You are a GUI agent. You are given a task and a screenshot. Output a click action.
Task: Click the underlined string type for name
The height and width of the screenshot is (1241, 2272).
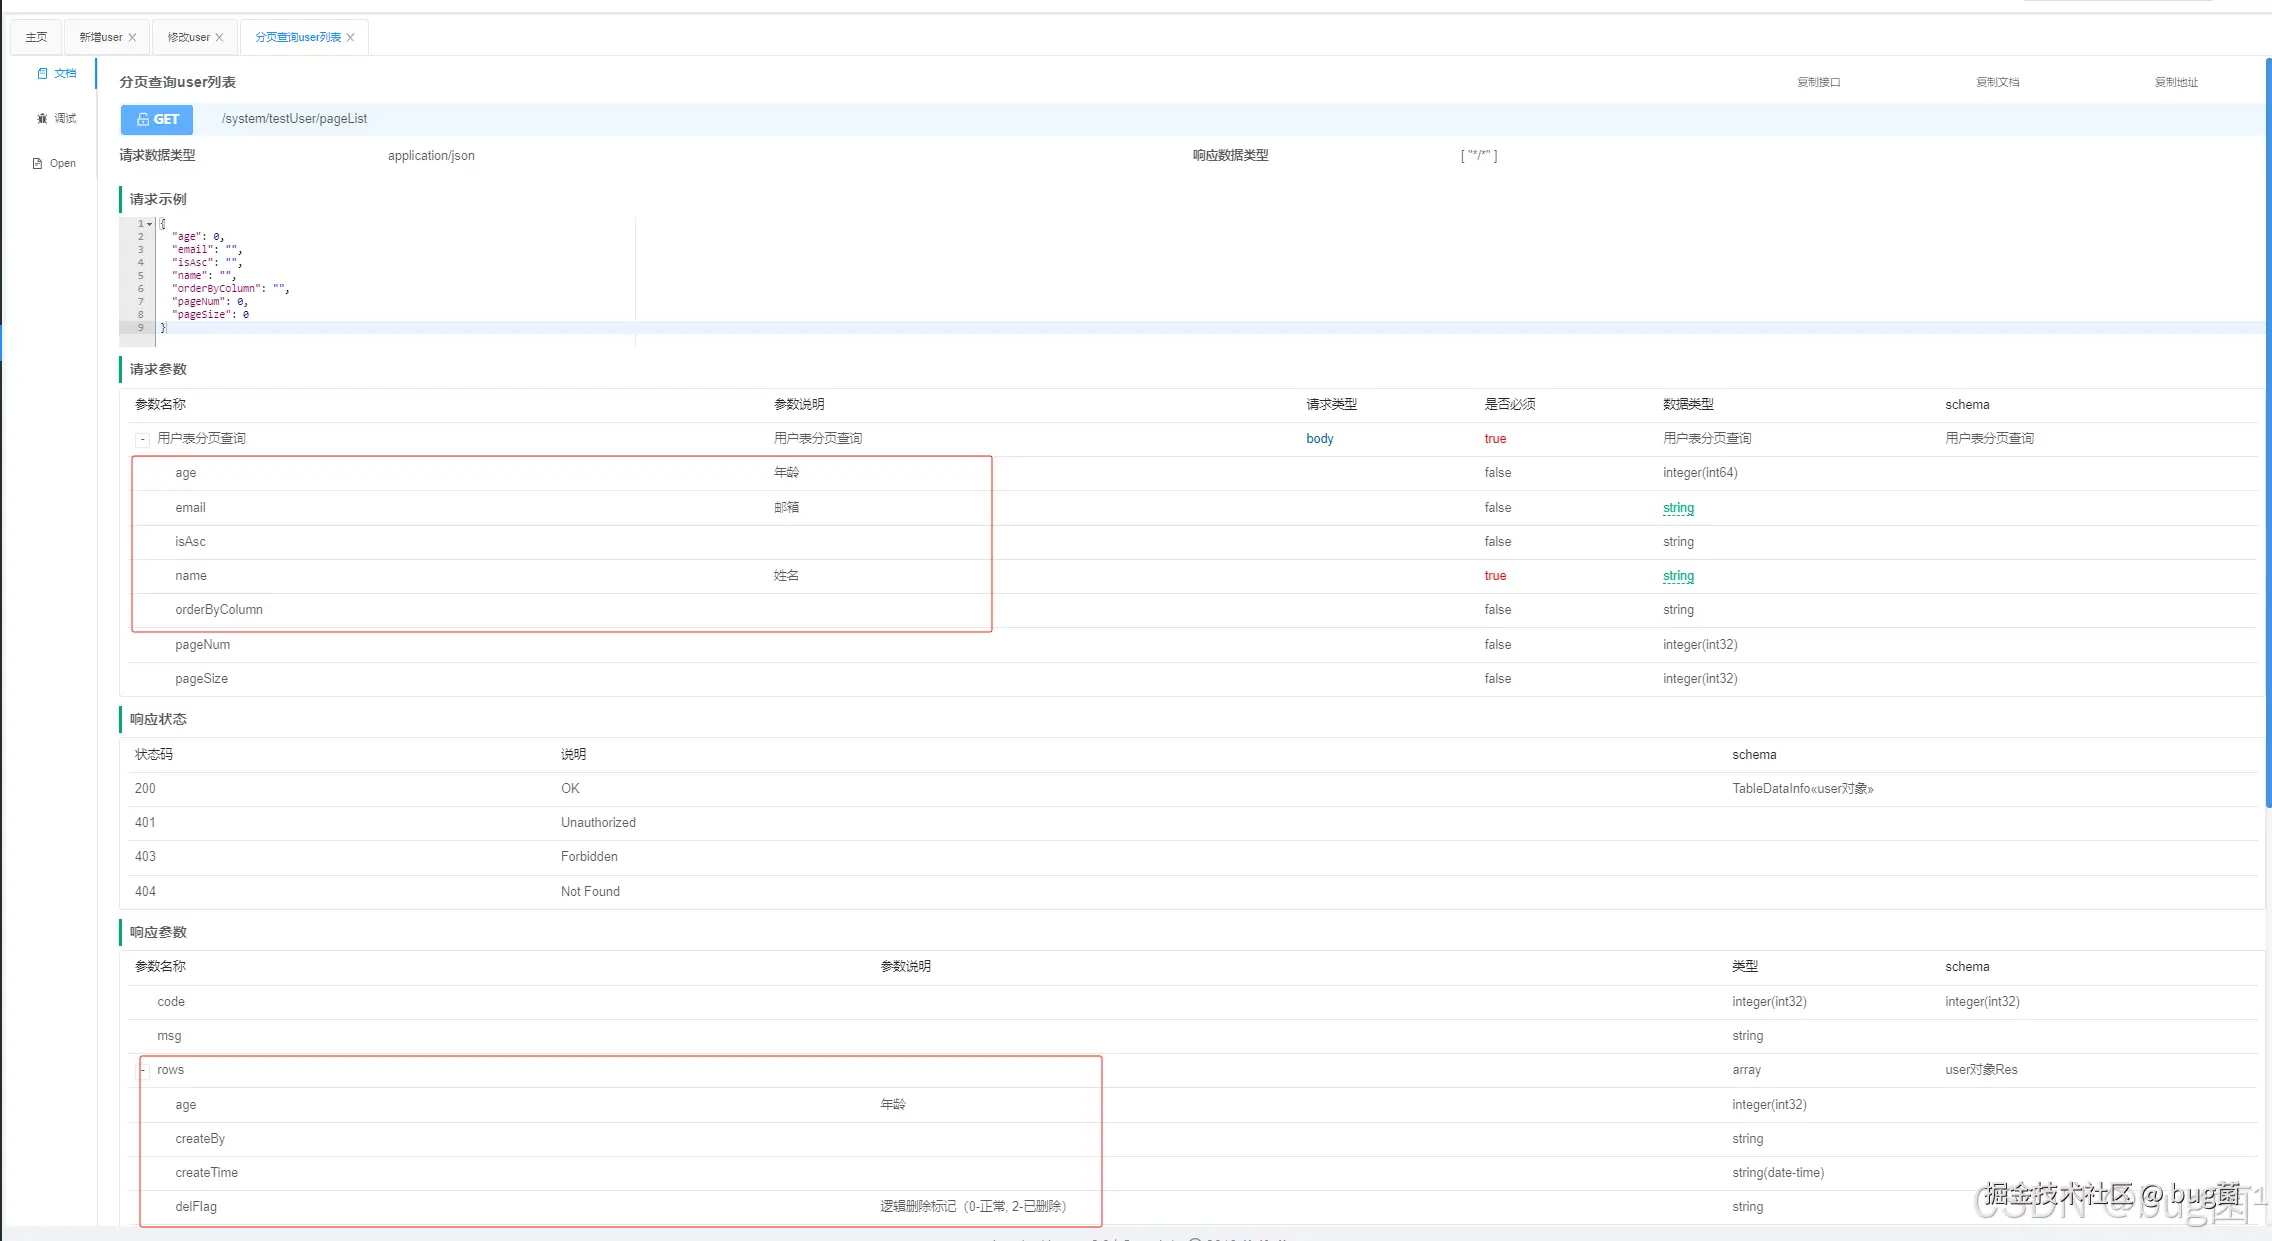click(x=1678, y=576)
